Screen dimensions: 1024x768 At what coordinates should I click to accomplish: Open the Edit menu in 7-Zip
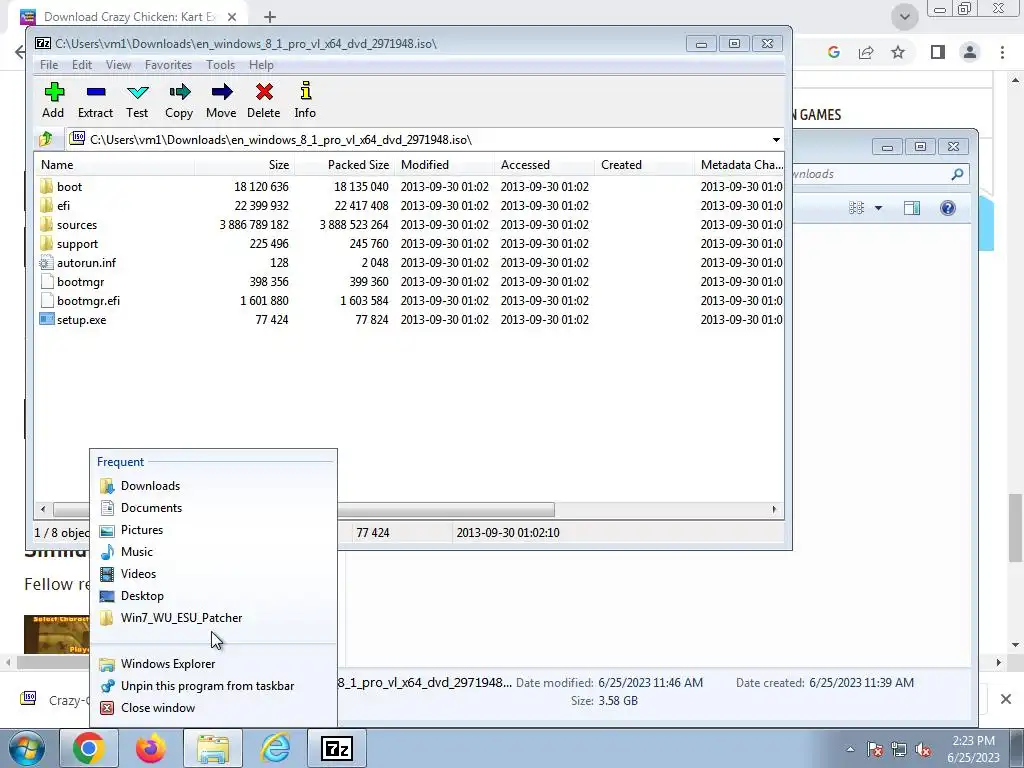point(82,65)
